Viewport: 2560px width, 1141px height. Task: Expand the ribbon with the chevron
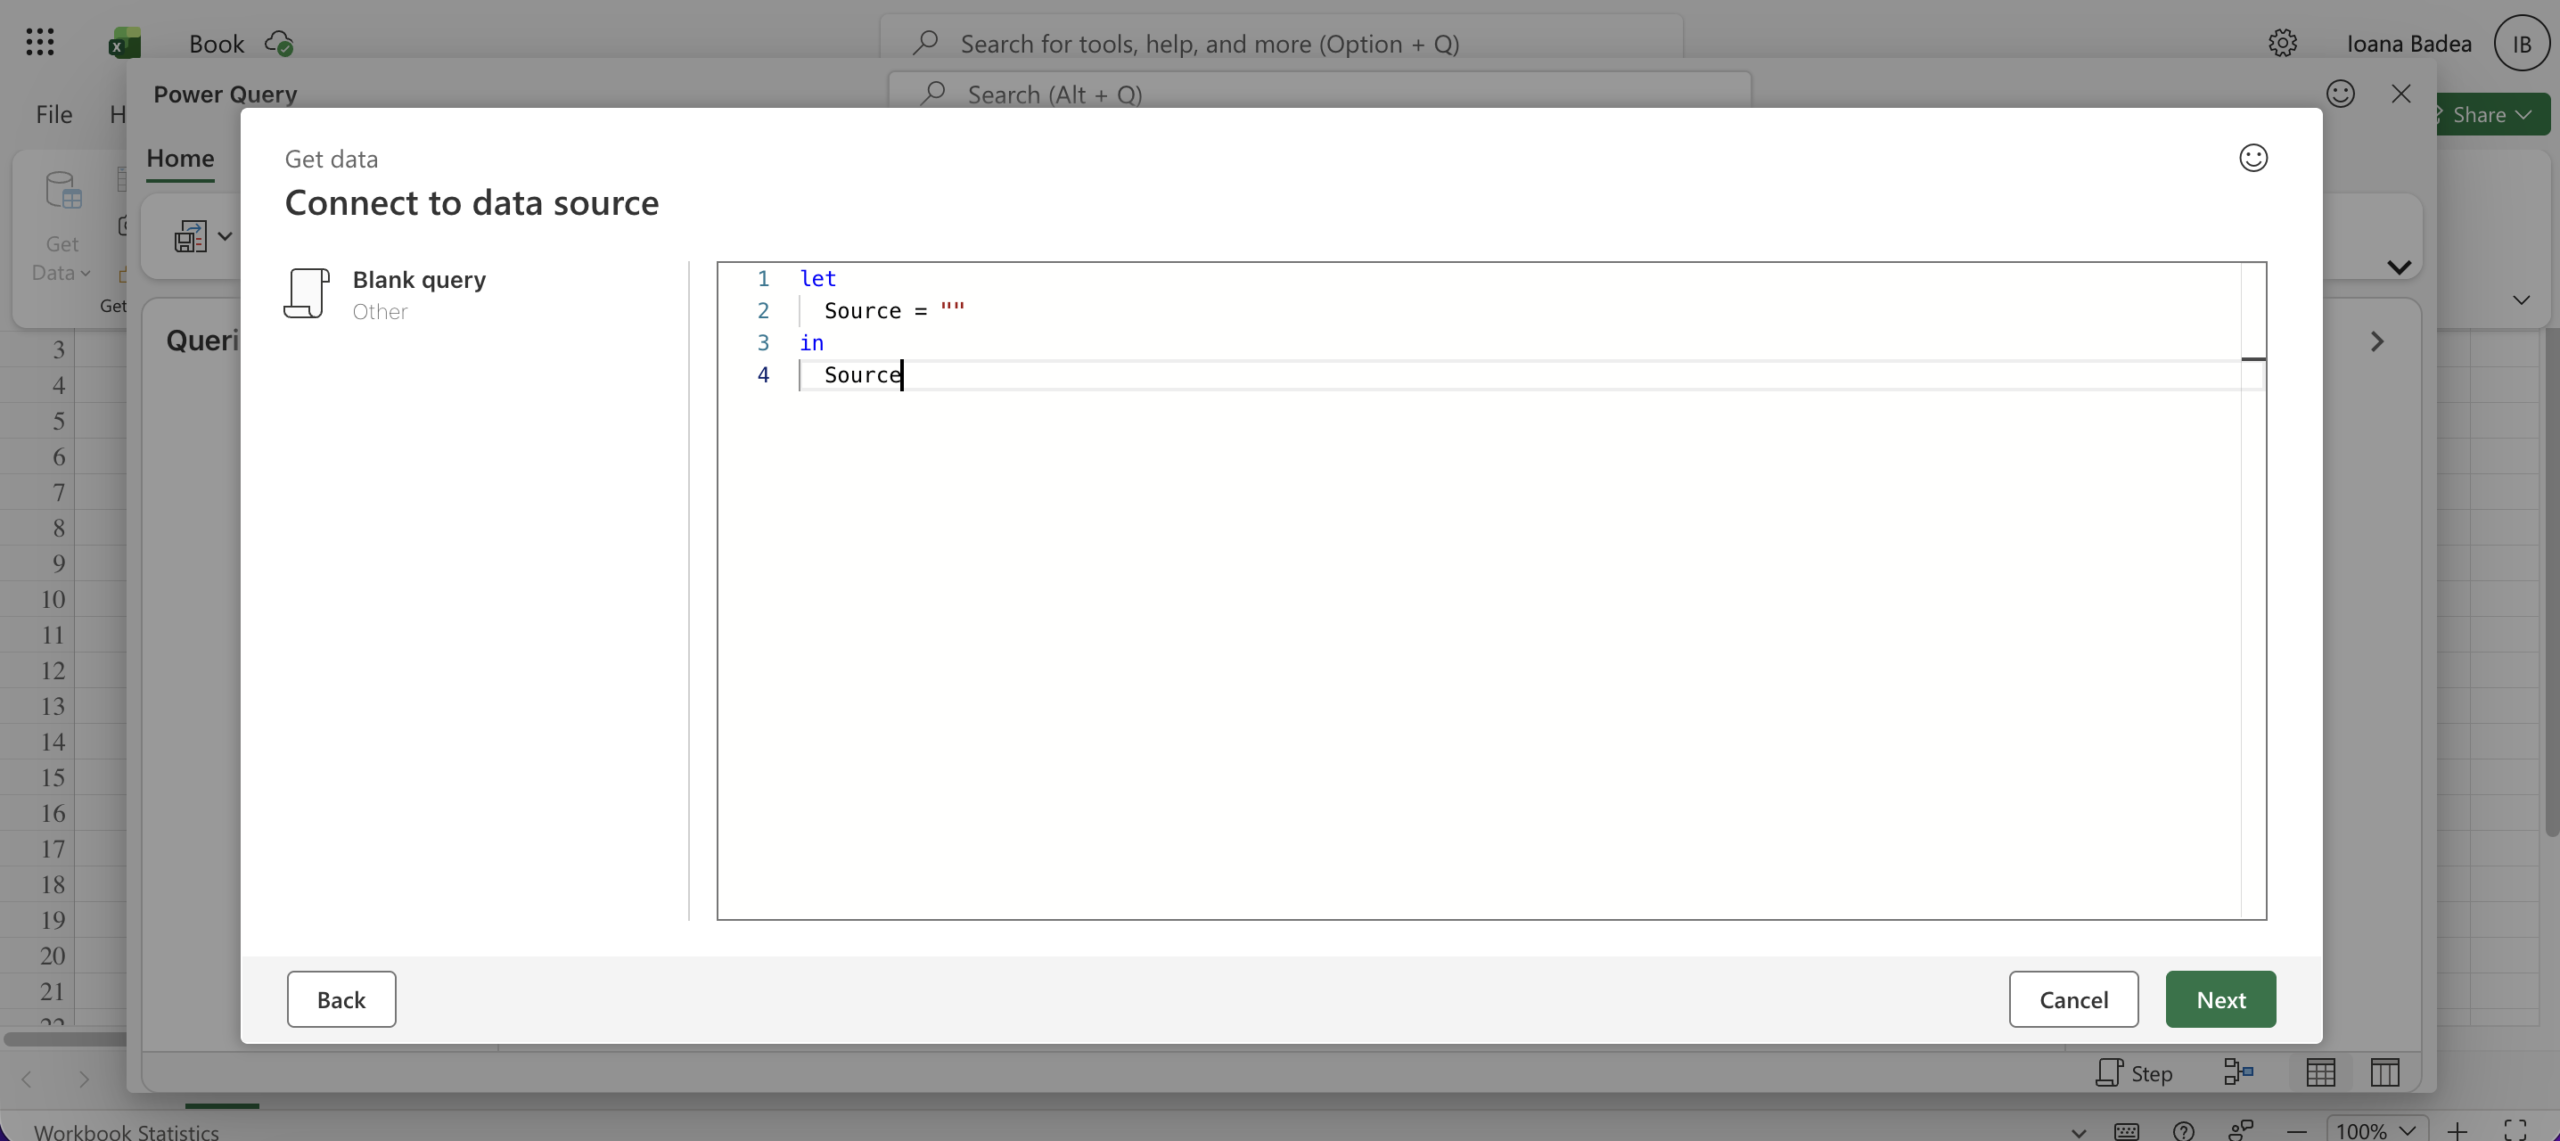(x=2398, y=267)
